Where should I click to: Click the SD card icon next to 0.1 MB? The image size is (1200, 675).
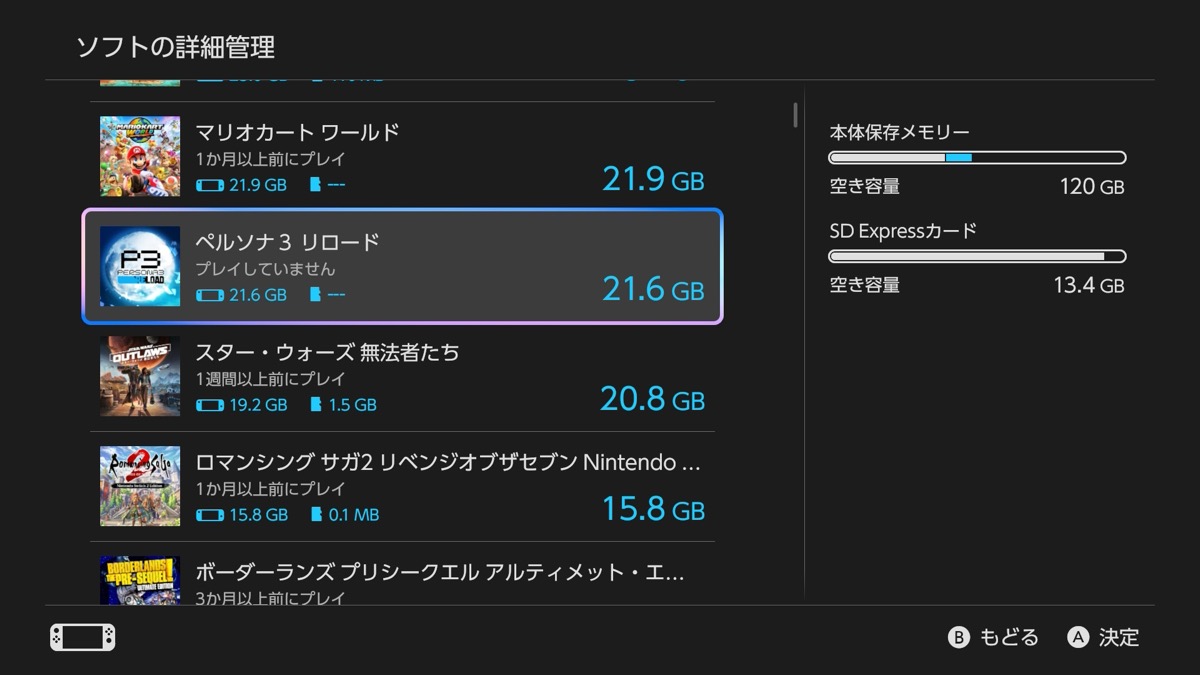pyautogui.click(x=317, y=515)
